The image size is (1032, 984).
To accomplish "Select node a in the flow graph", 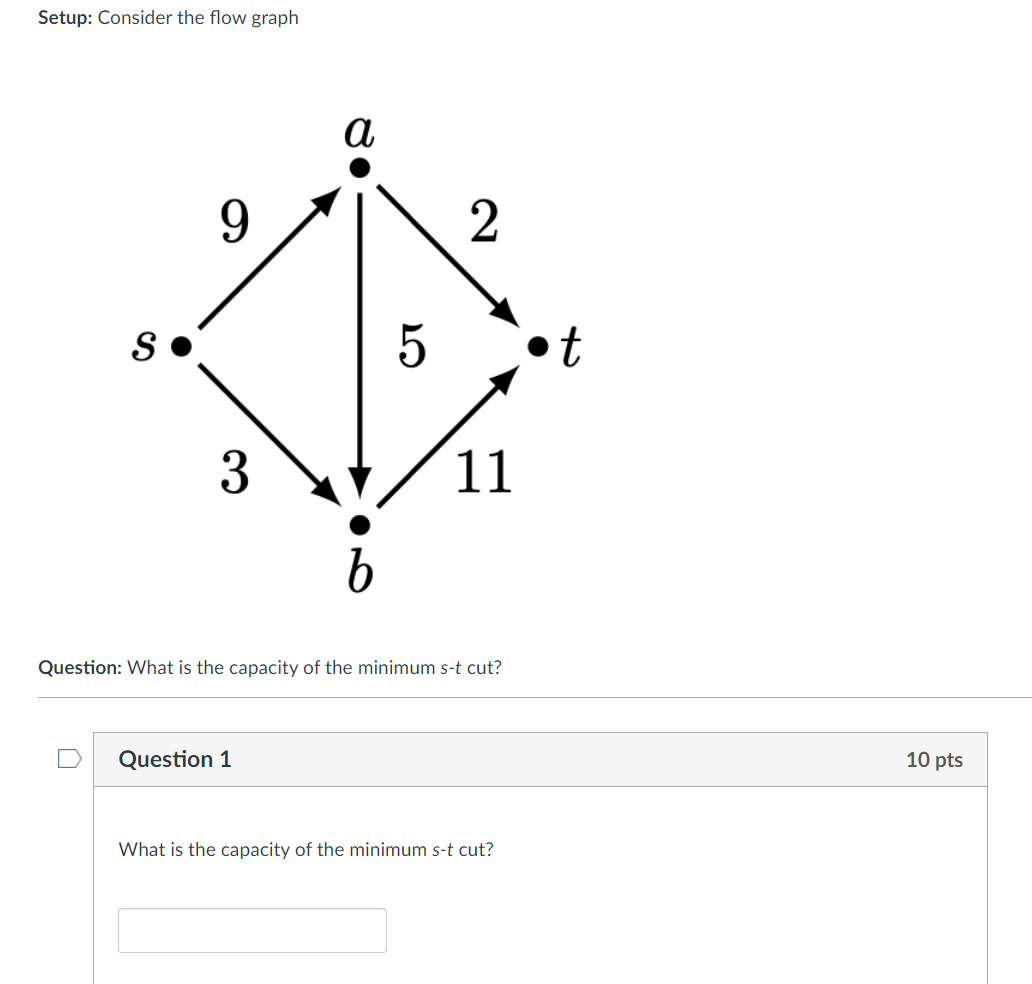I will pos(358,168).
